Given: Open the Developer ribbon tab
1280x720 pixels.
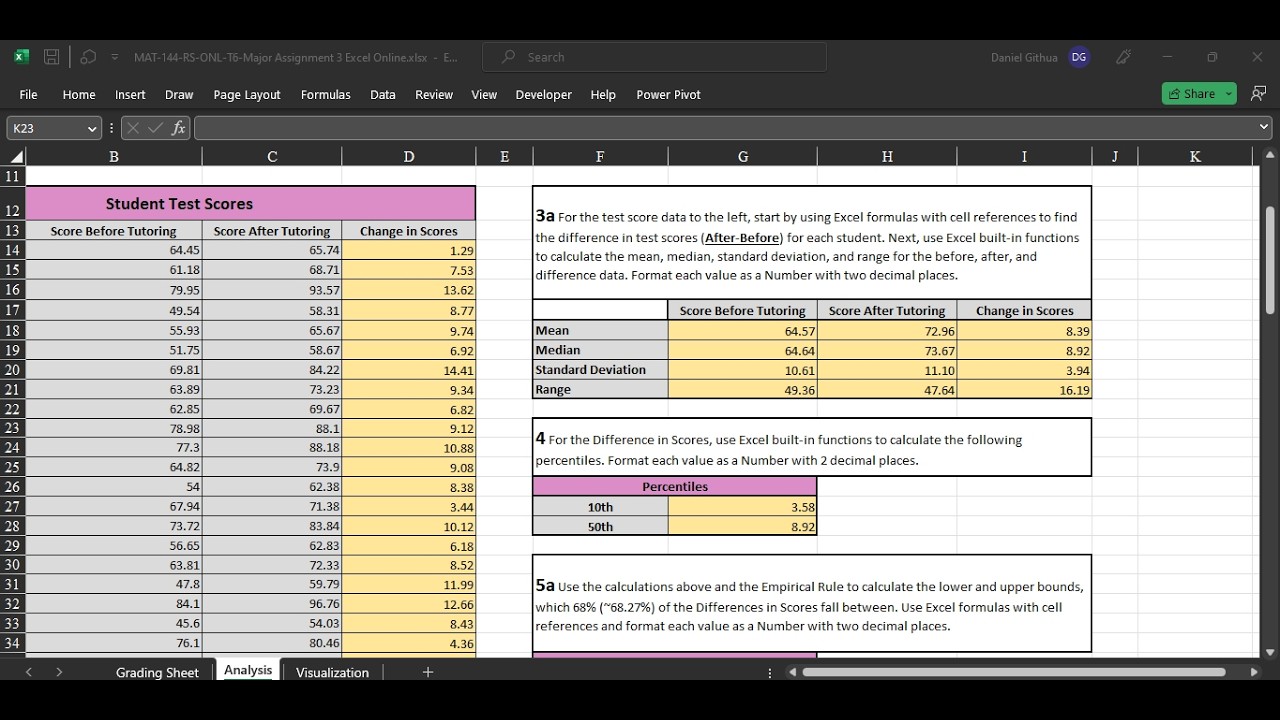Looking at the screenshot, I should pyautogui.click(x=544, y=94).
